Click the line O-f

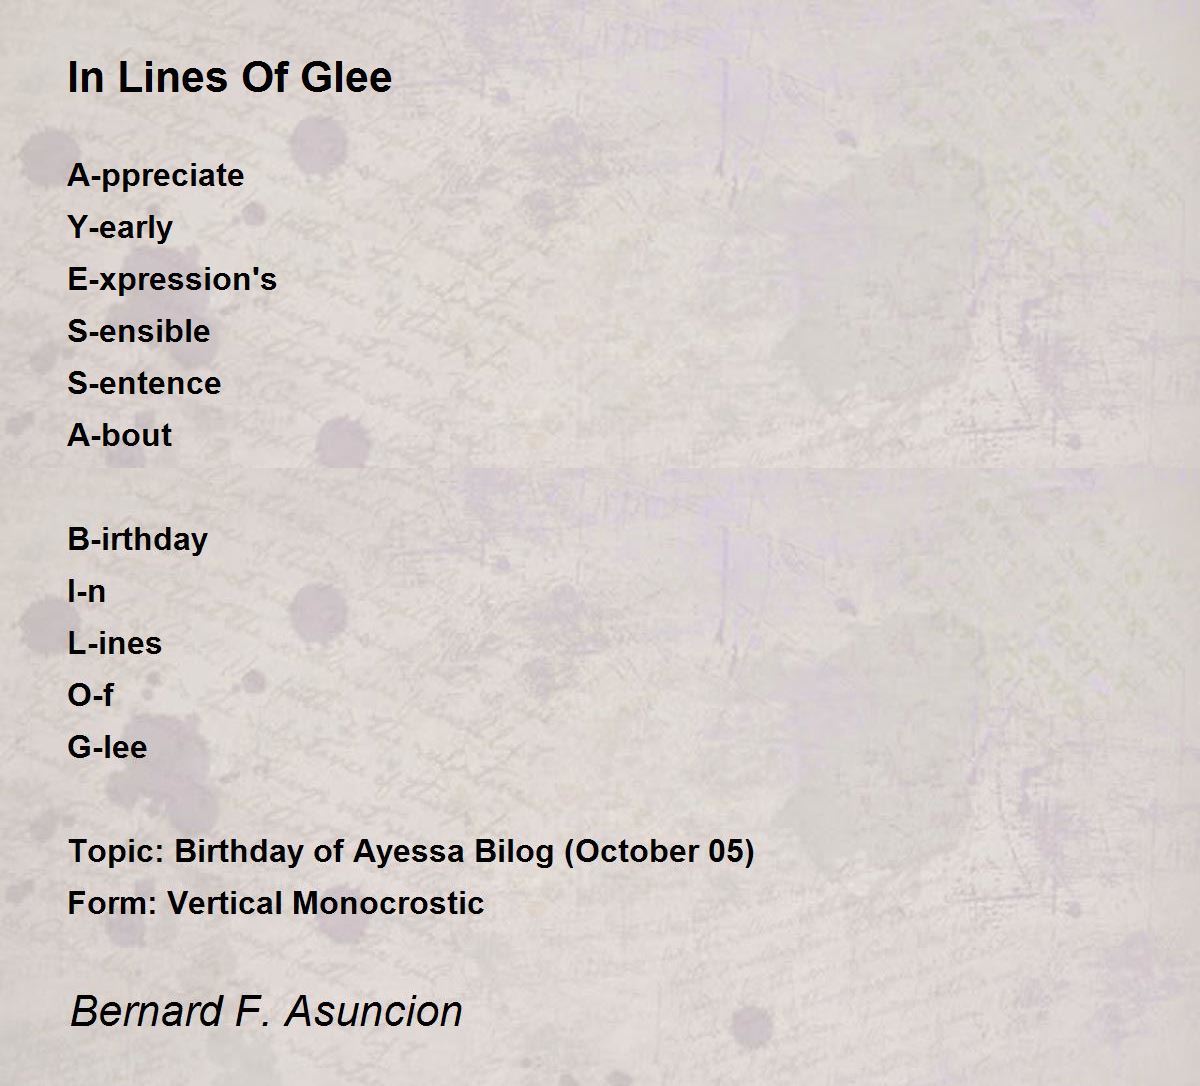point(91,695)
